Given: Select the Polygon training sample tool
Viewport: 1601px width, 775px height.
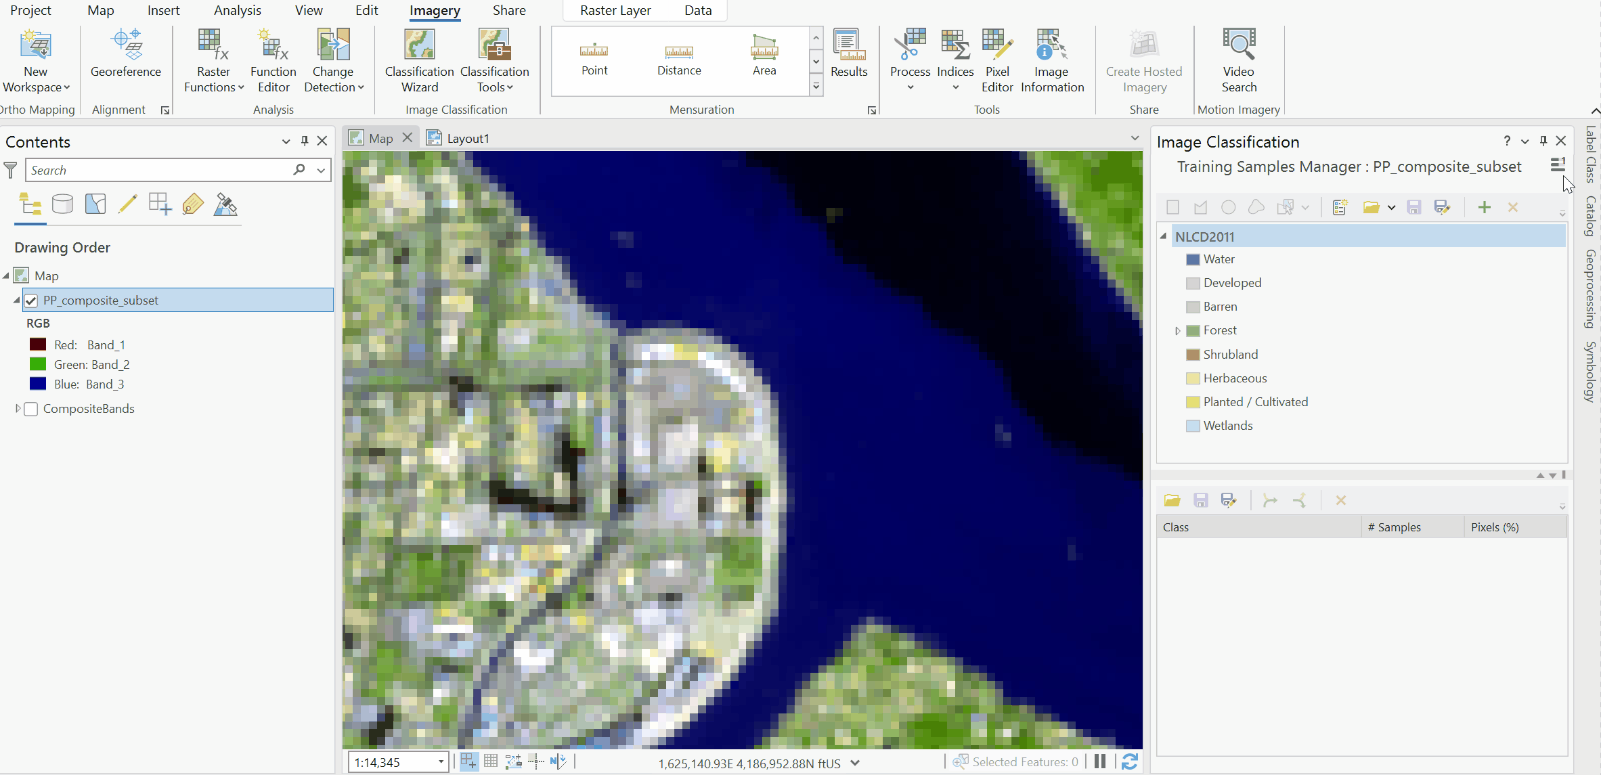Looking at the screenshot, I should tap(1200, 207).
